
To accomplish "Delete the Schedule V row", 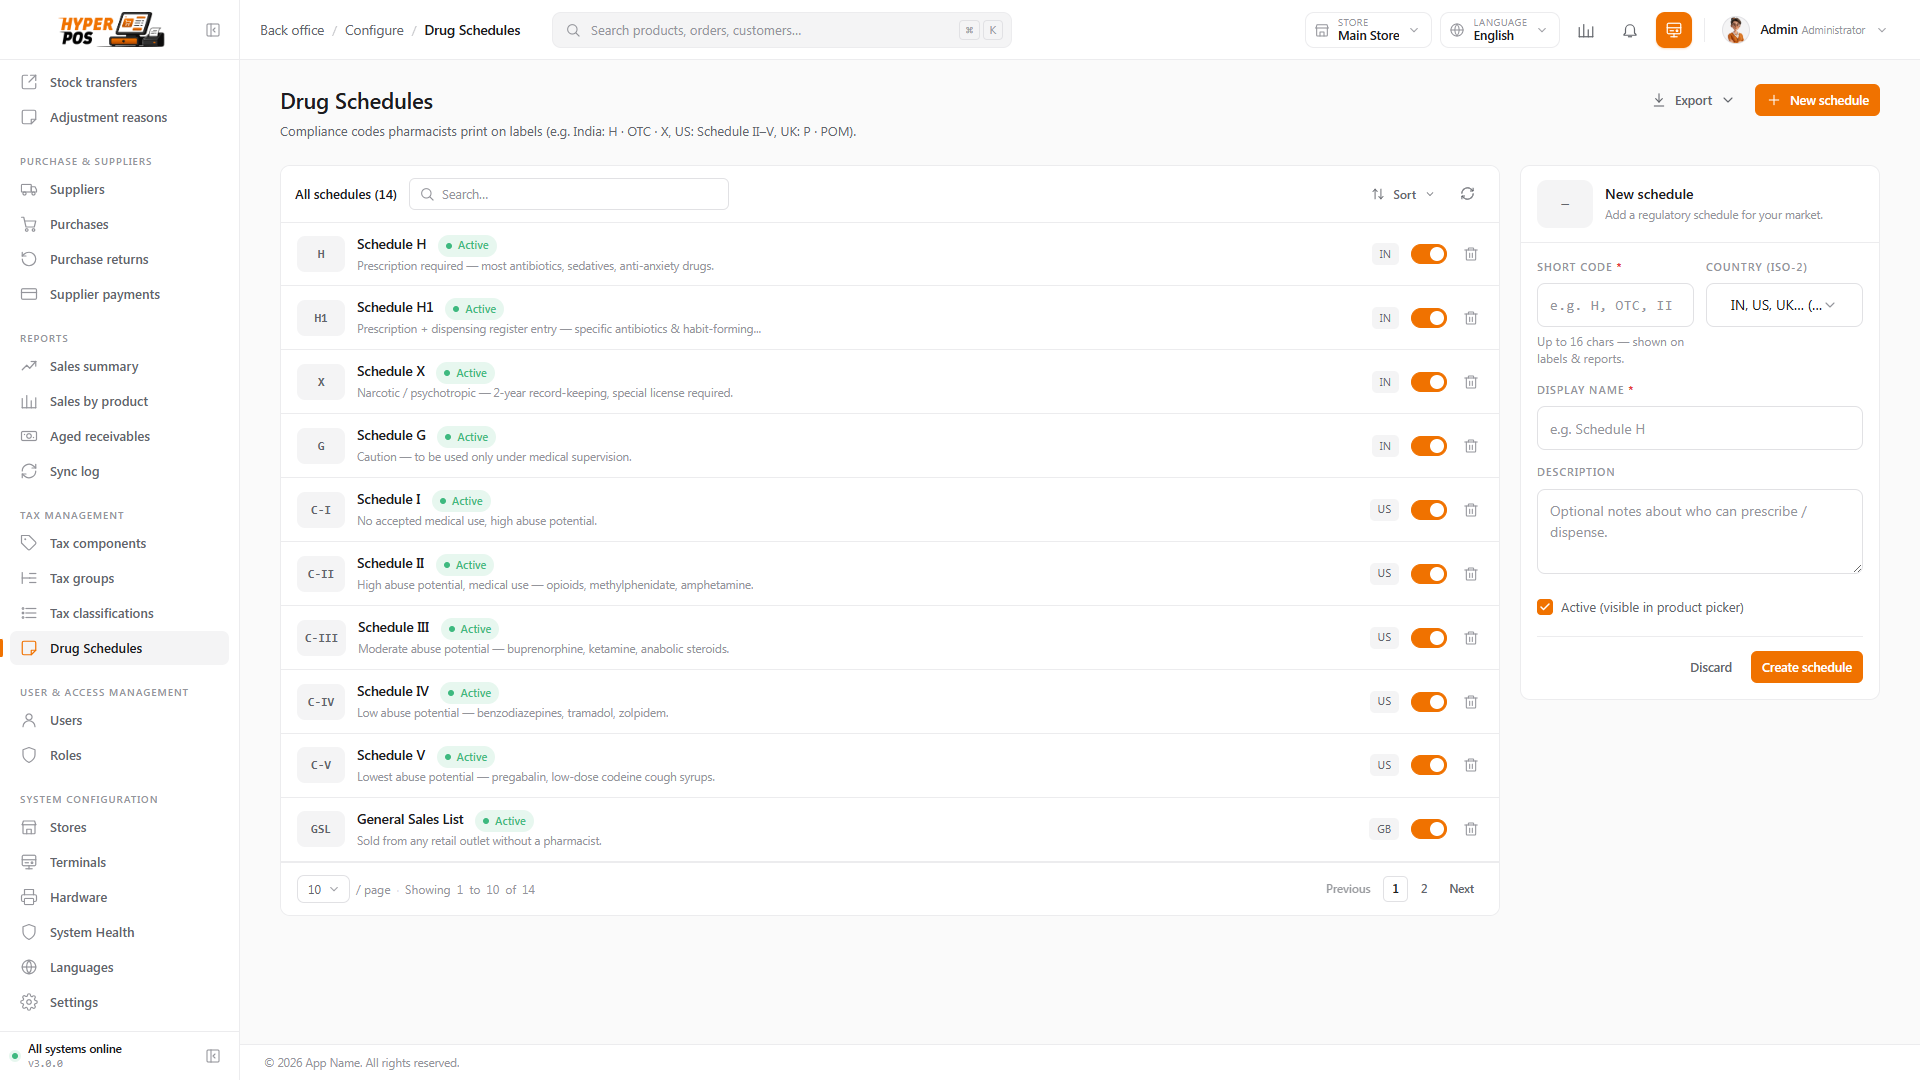I will point(1471,765).
